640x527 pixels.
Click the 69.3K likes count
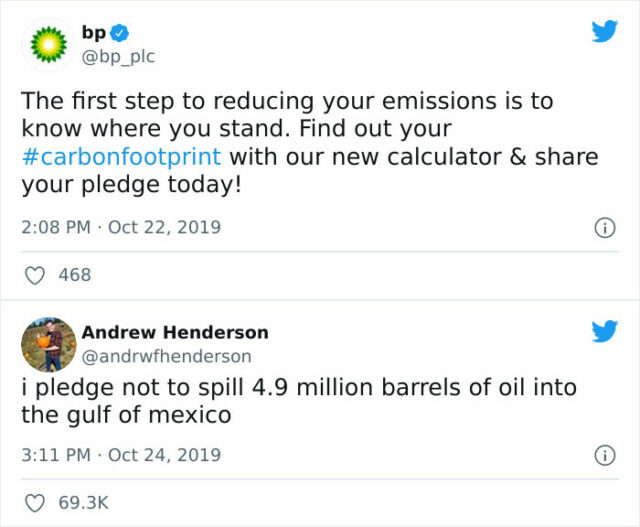tap(82, 502)
